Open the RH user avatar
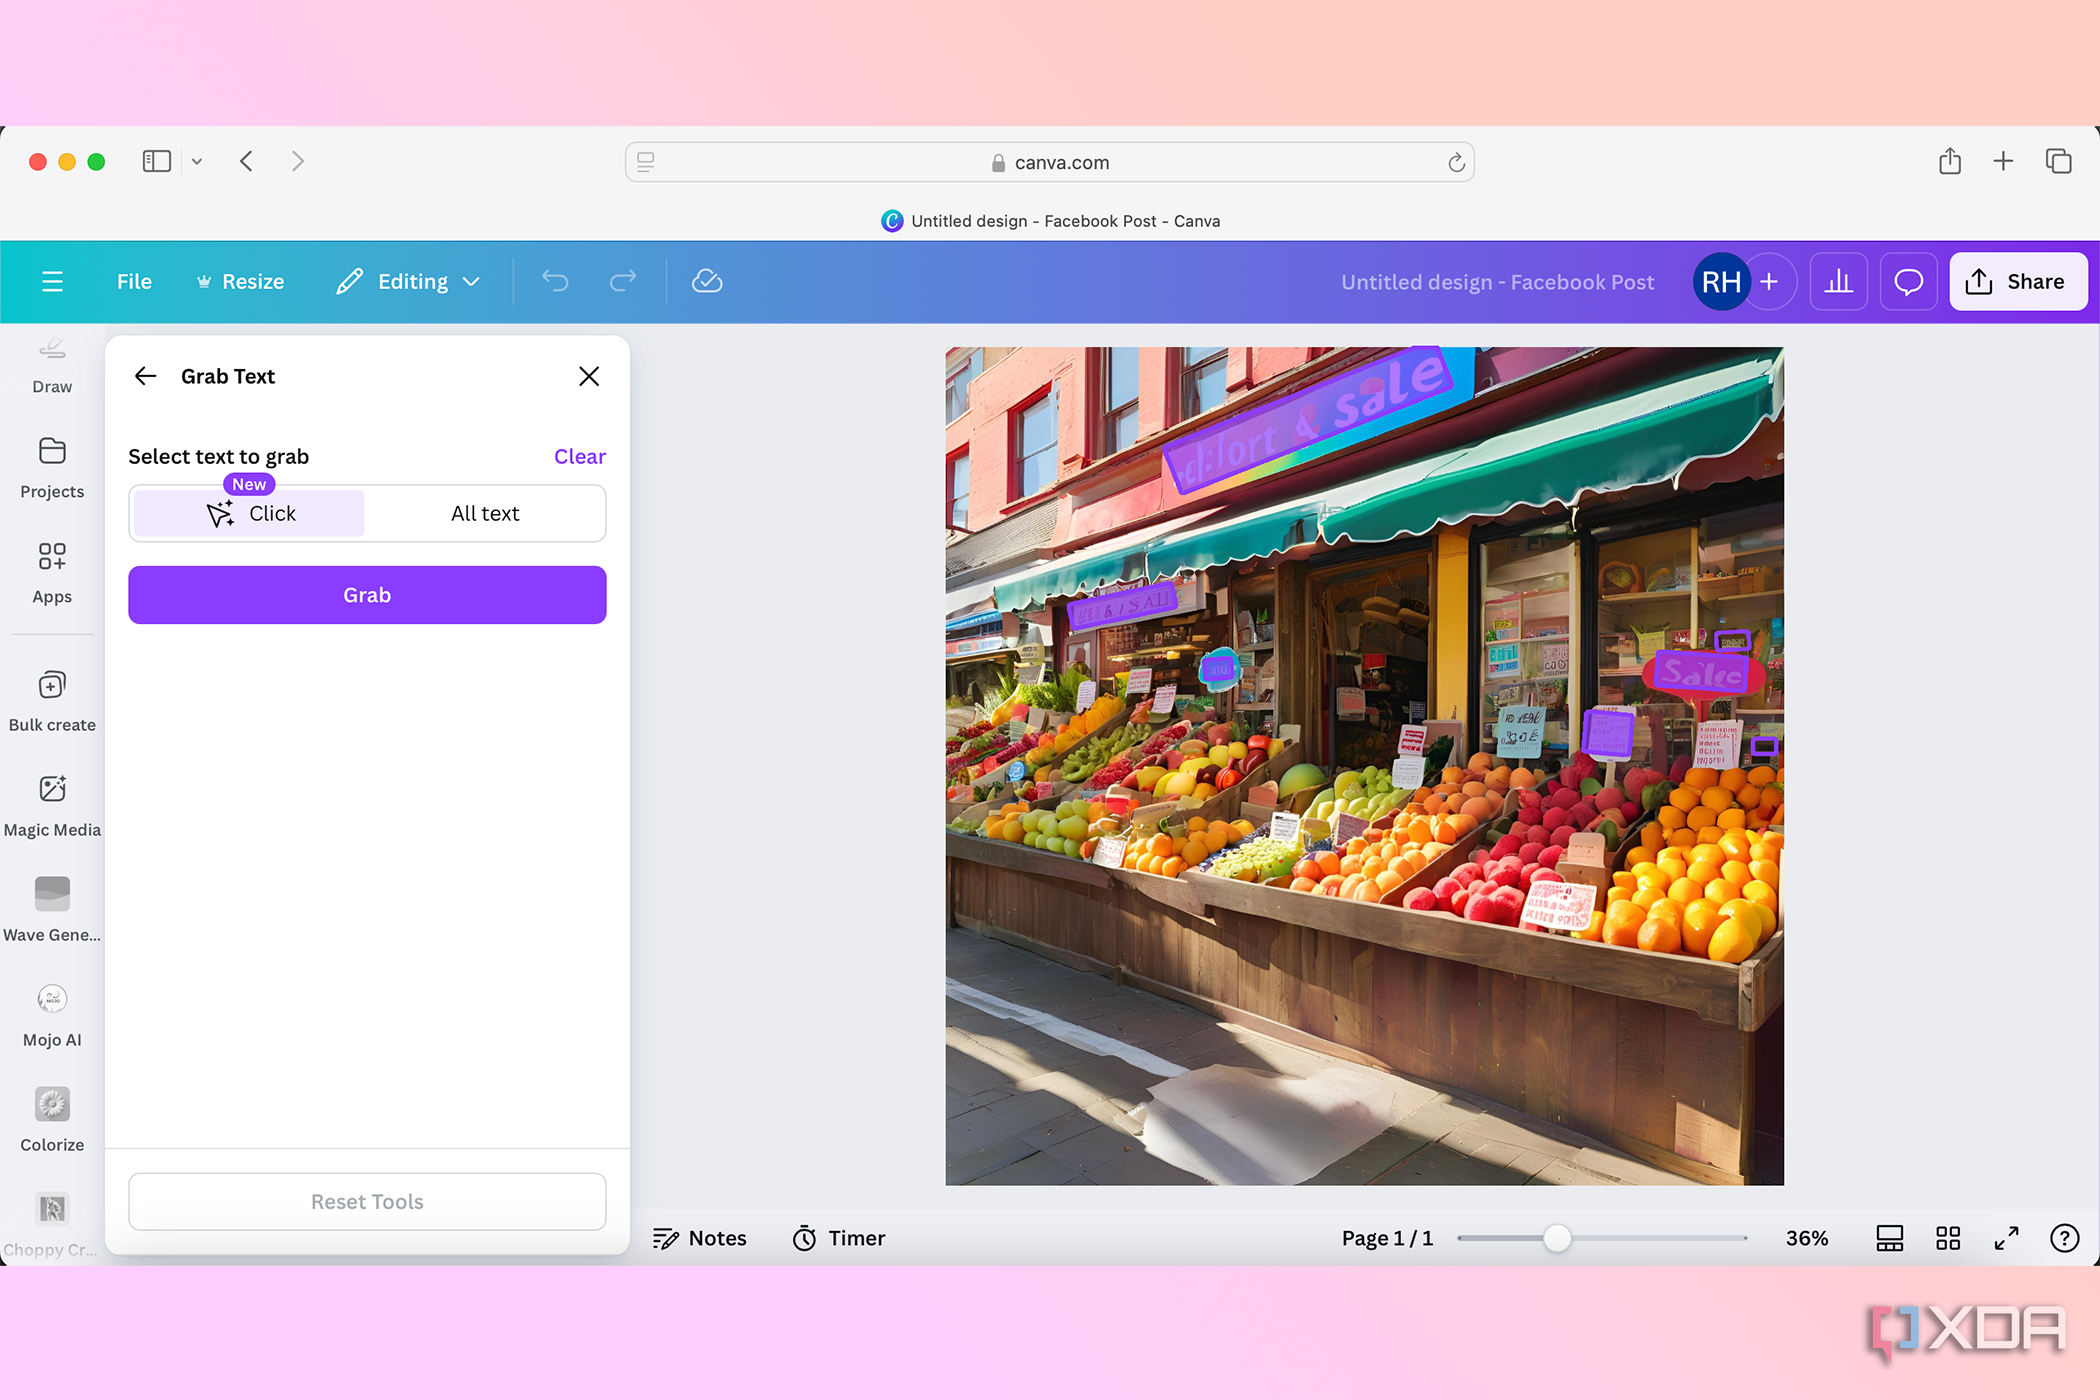This screenshot has height=1400, width=2100. pos(1721,282)
